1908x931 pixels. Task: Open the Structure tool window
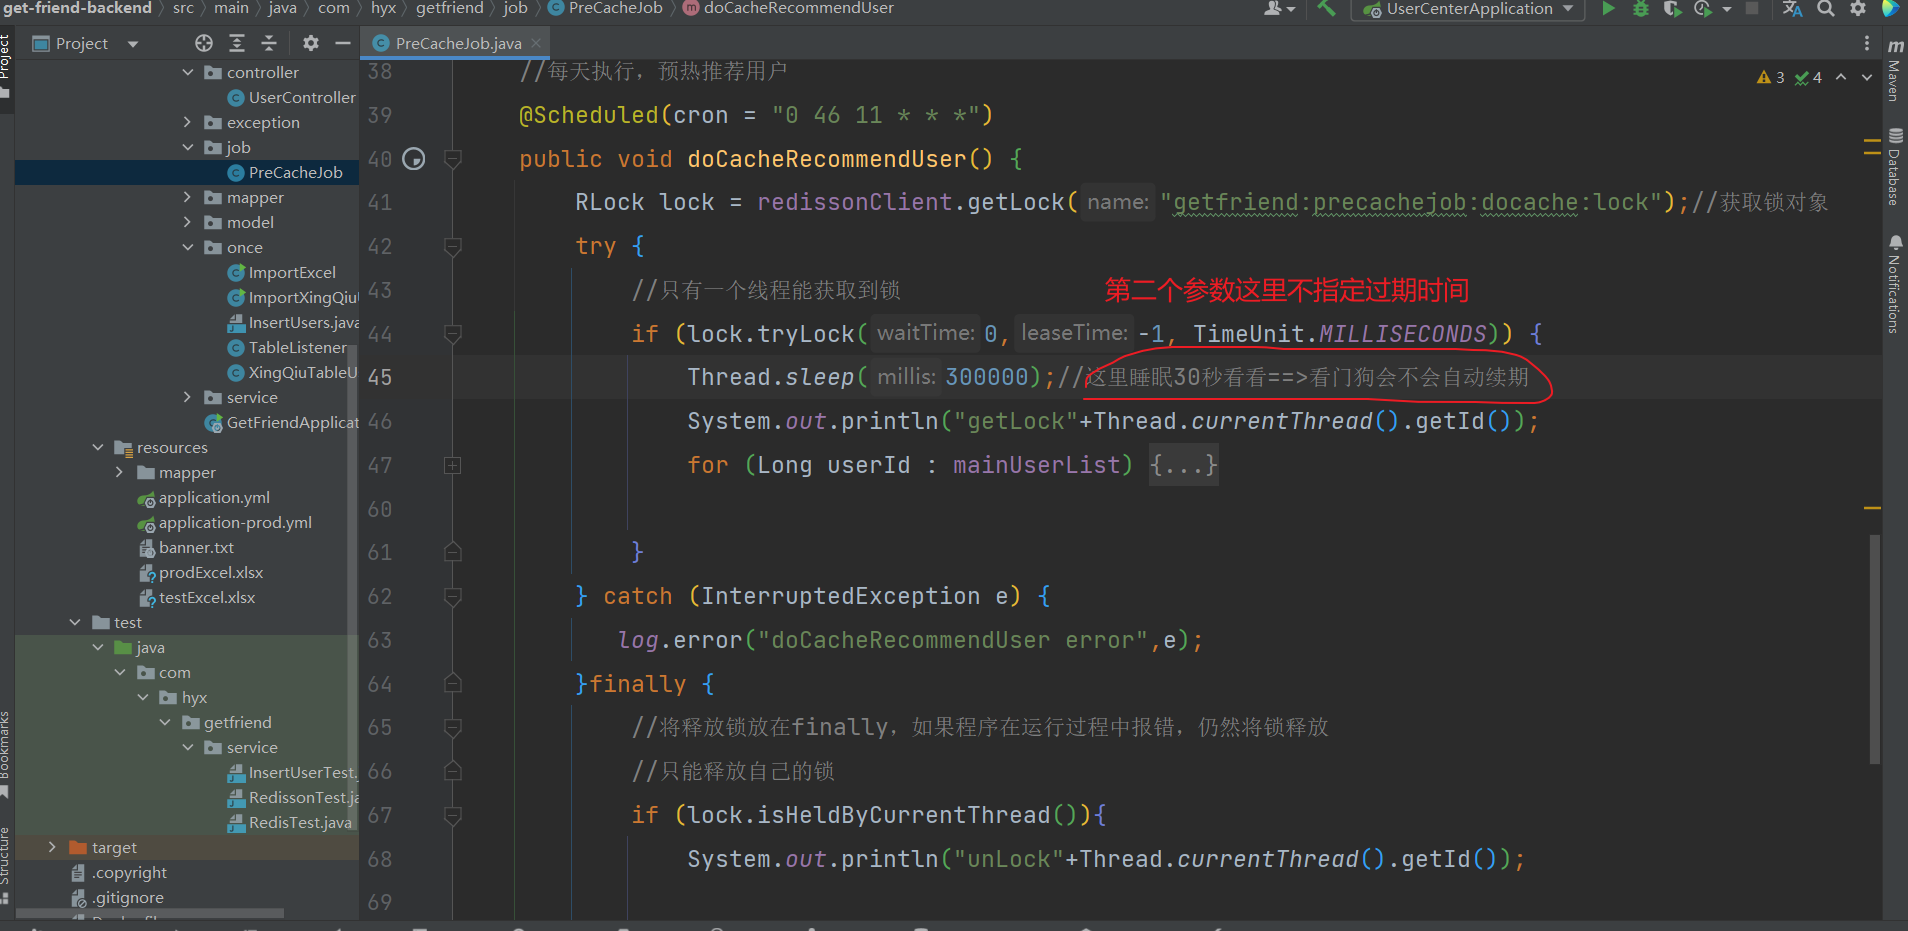point(5,865)
